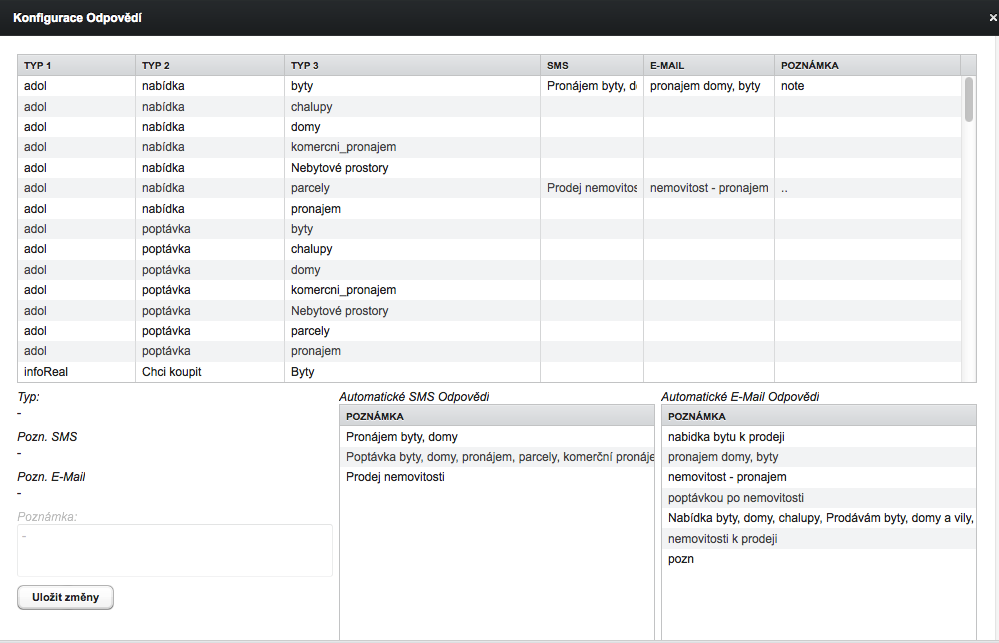The height and width of the screenshot is (643, 999).
Task: Select adol nabídka byty row
Action: pyautogui.click(x=489, y=86)
